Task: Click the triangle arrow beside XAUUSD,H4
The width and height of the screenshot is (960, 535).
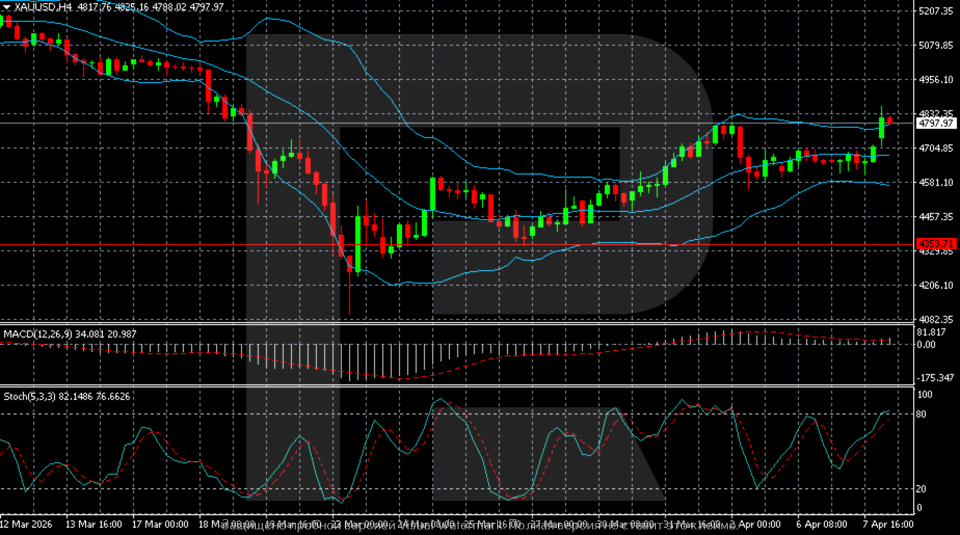Action: point(6,6)
